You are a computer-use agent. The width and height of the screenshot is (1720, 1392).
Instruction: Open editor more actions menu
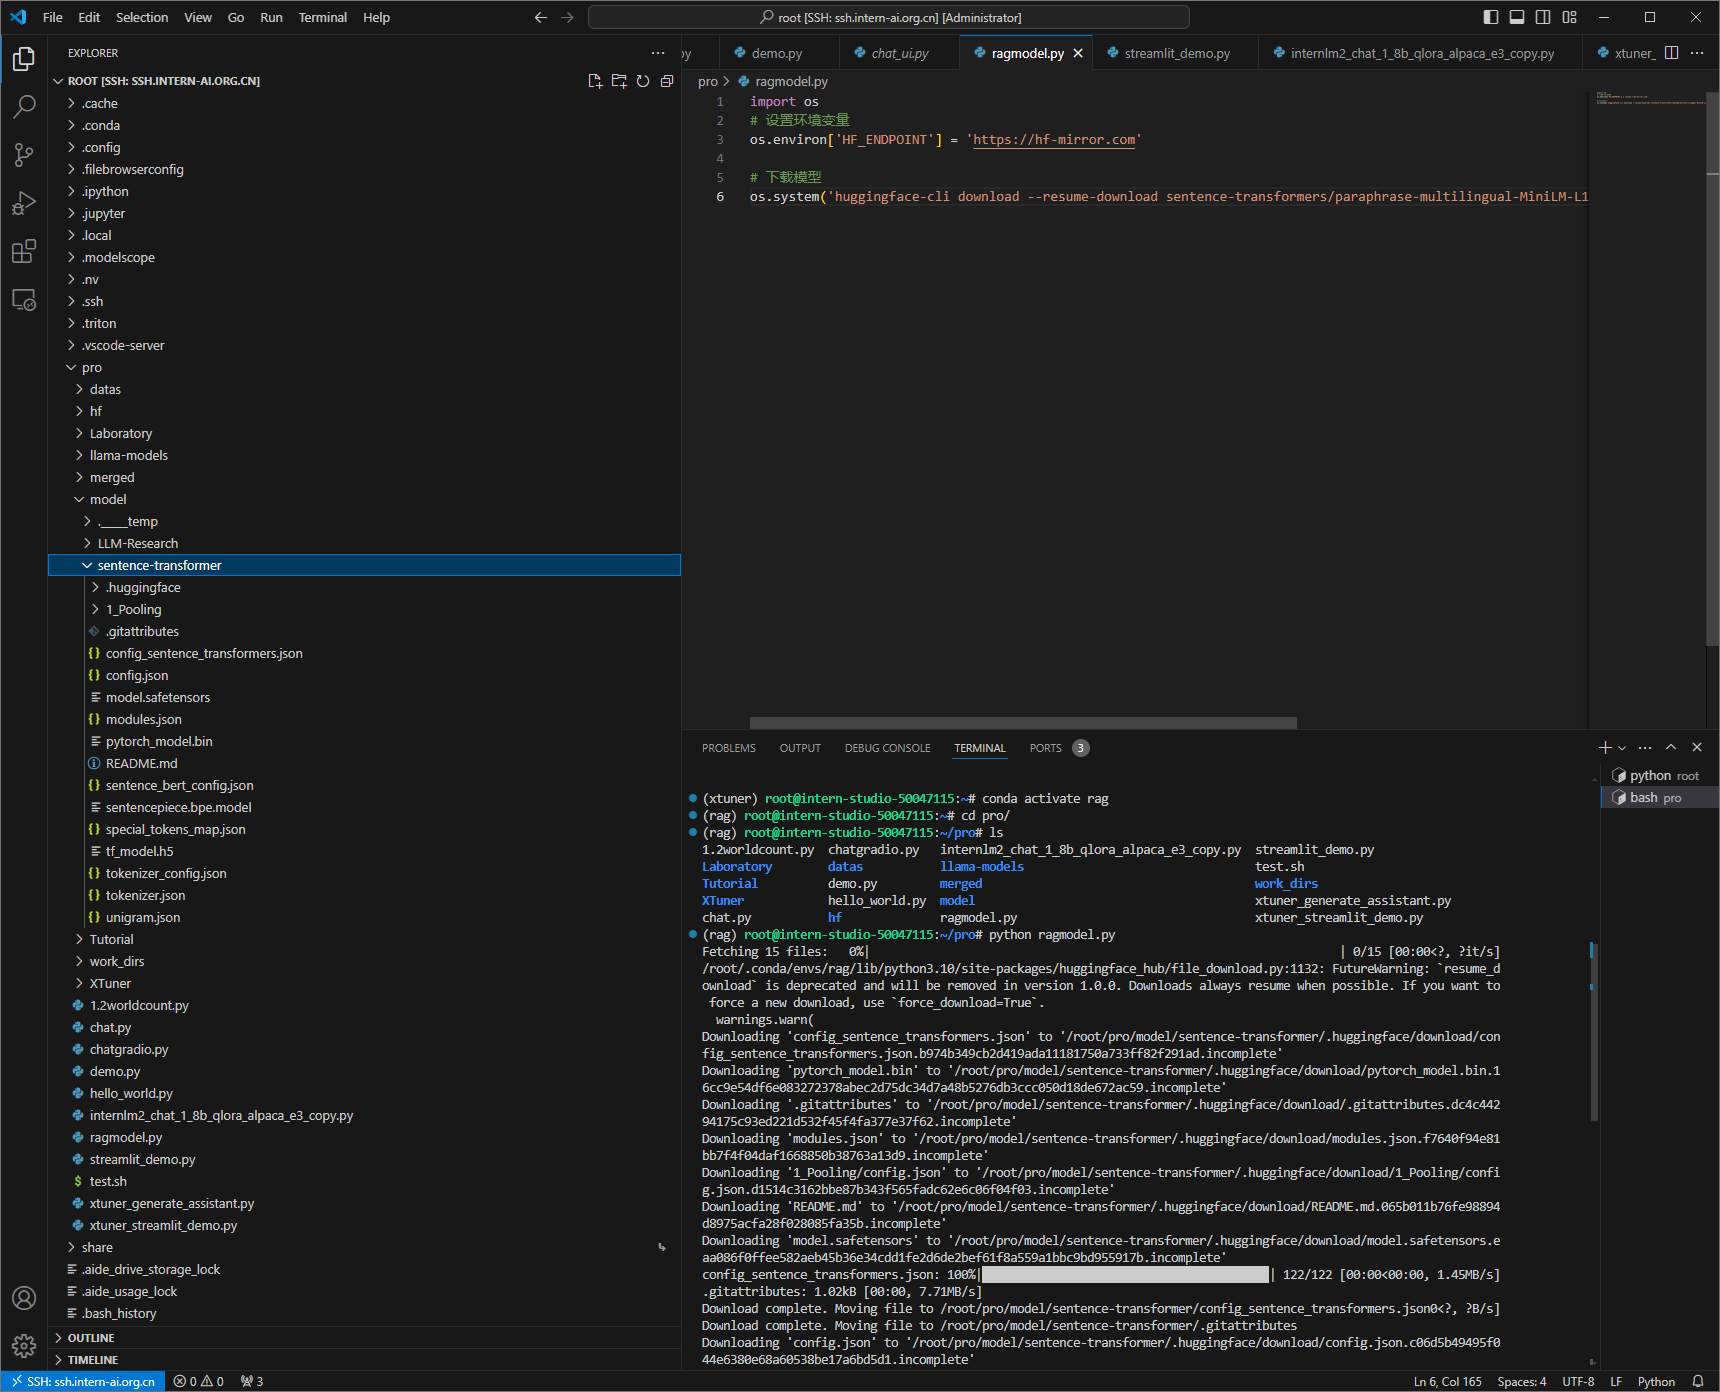point(1697,53)
